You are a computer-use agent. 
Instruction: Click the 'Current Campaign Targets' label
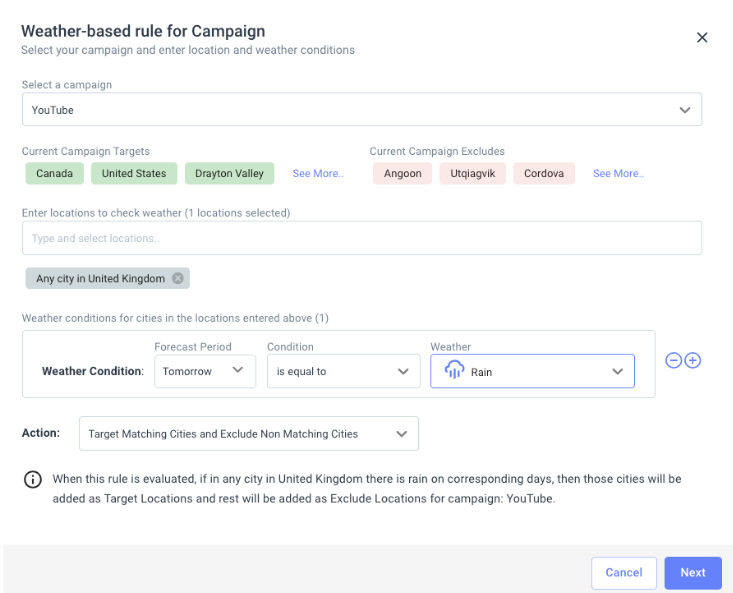pyautogui.click(x=86, y=151)
